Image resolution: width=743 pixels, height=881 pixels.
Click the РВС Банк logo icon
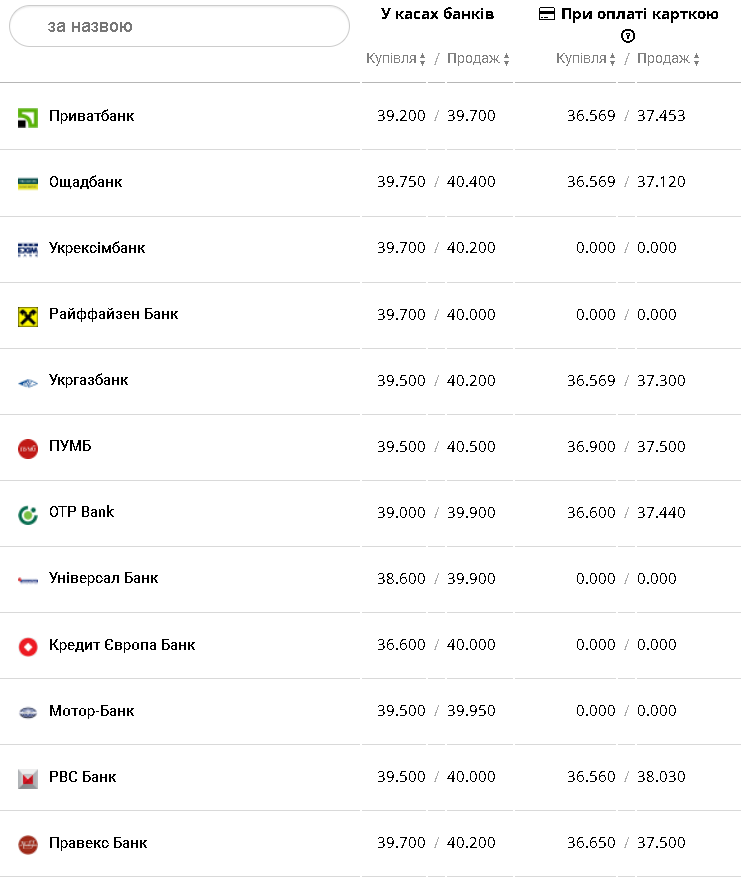click(28, 778)
